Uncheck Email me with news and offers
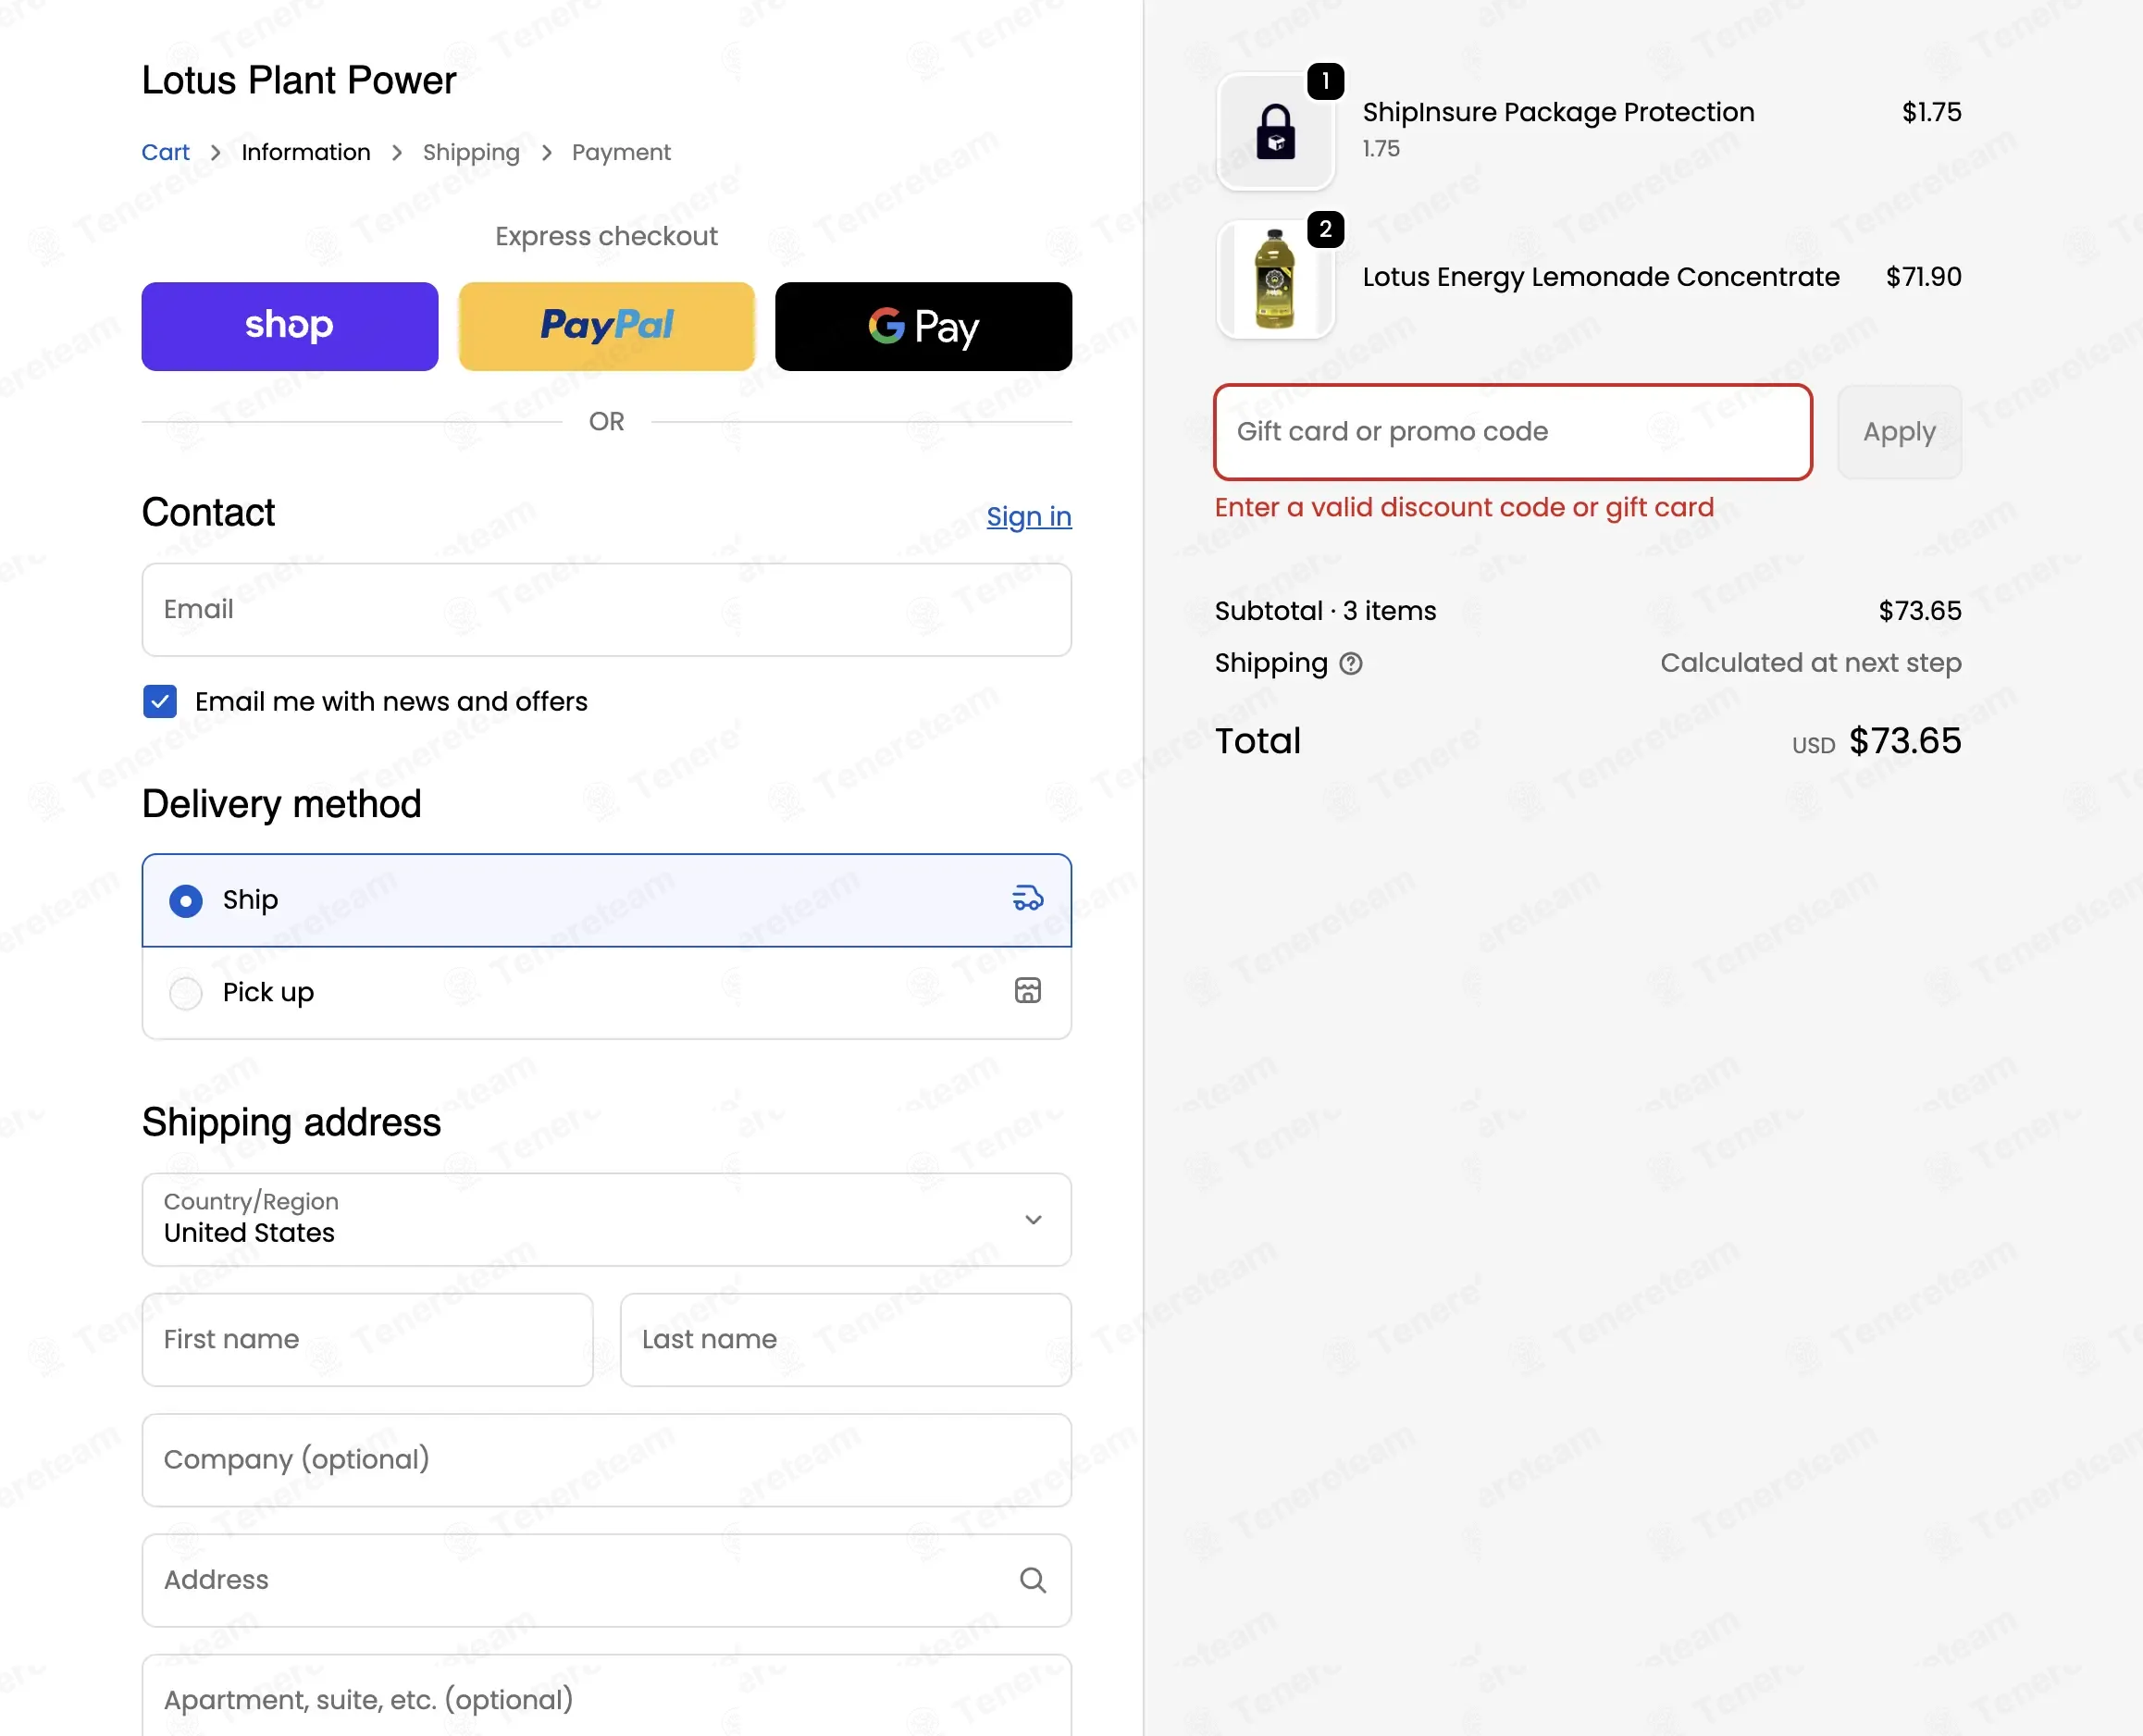2143x1736 pixels. (160, 701)
